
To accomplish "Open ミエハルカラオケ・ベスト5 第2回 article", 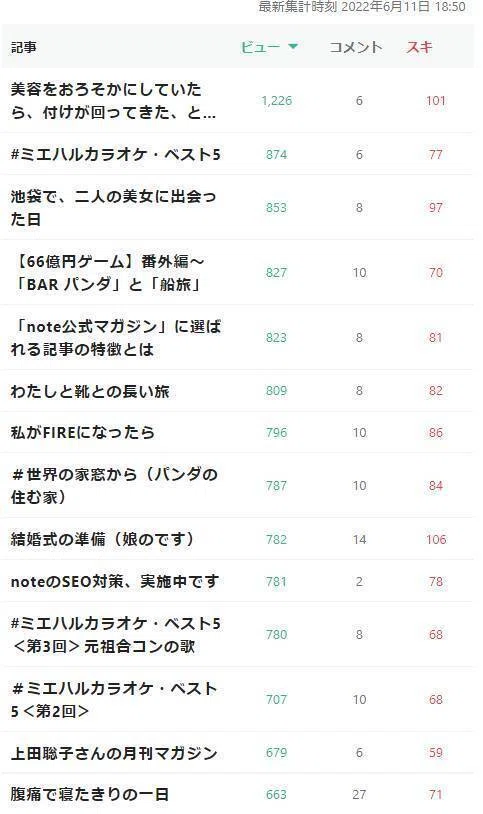I will [x=114, y=699].
